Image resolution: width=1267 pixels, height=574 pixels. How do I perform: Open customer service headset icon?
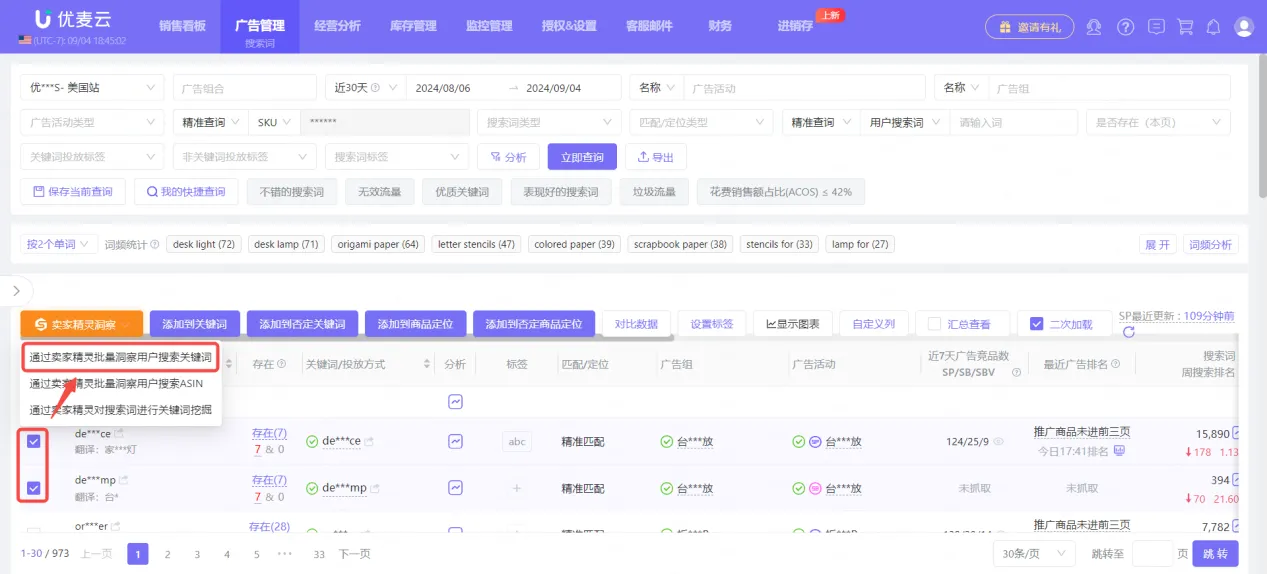pyautogui.click(x=1095, y=27)
